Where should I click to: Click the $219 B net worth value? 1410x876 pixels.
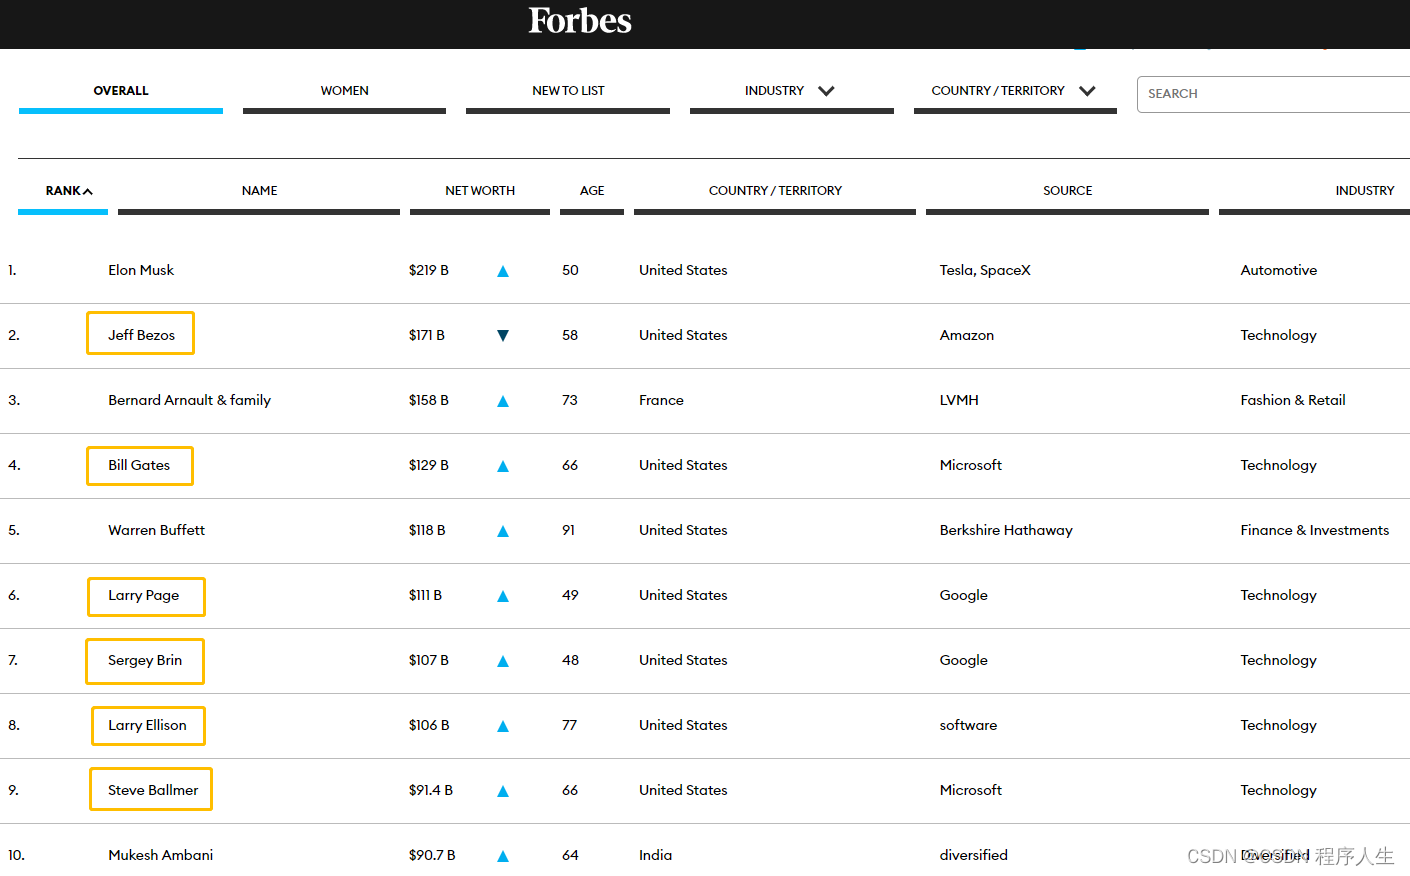[x=428, y=270]
